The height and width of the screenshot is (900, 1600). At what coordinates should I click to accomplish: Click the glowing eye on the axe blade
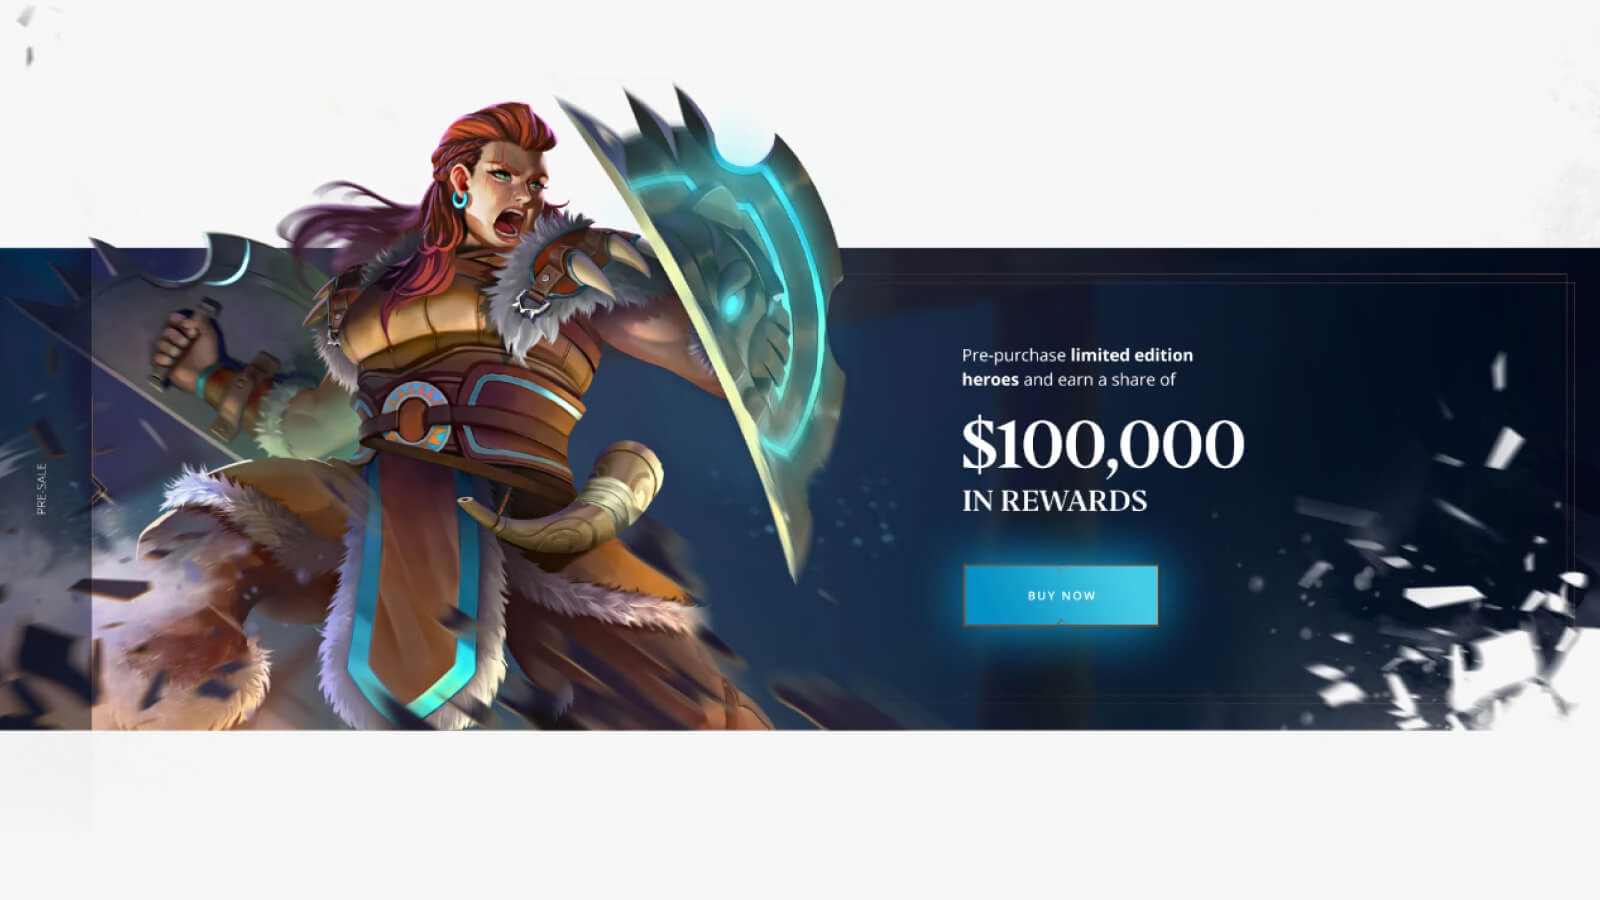coord(735,301)
